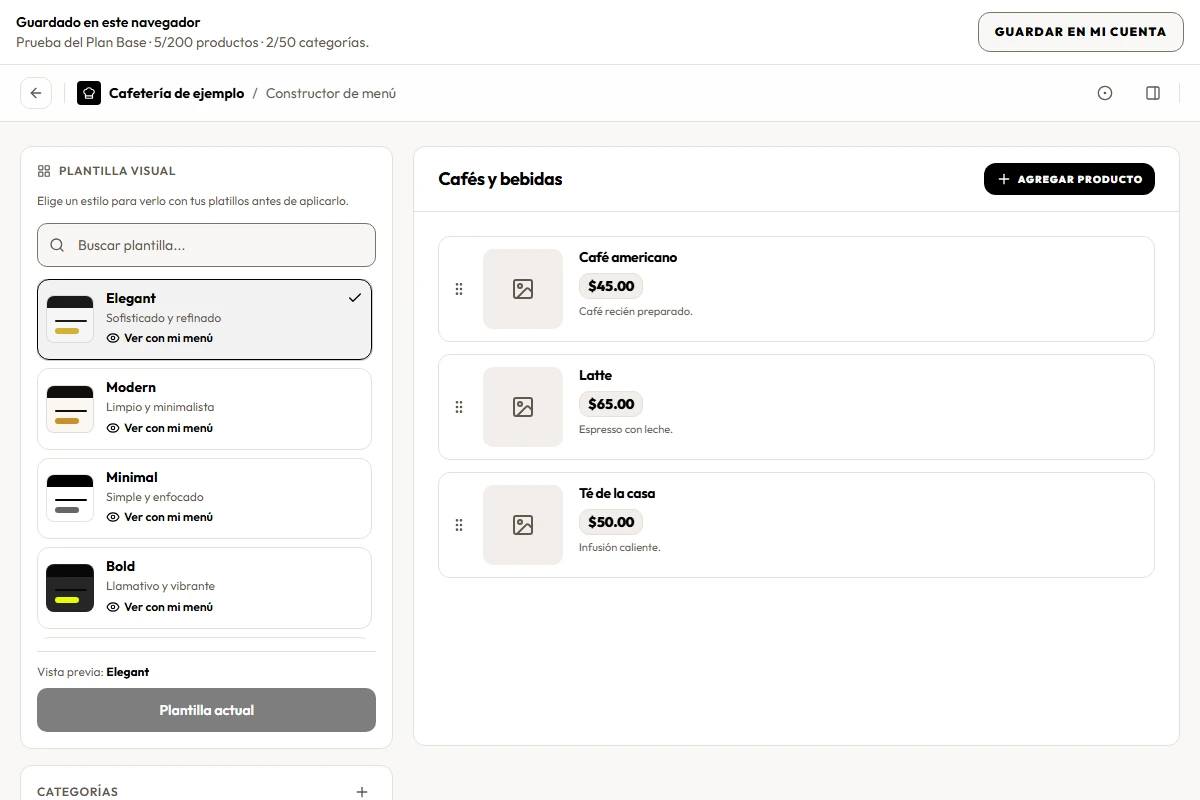Grab the Latte drag handle

click(459, 407)
